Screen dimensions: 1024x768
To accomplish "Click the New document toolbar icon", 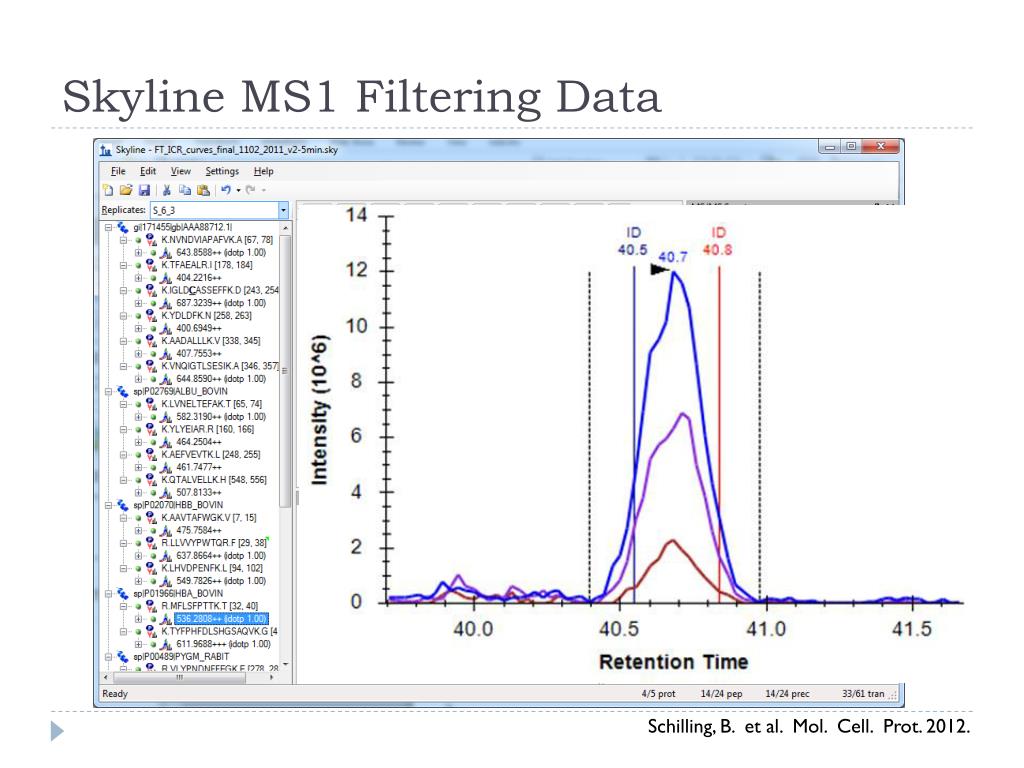I will click(108, 190).
